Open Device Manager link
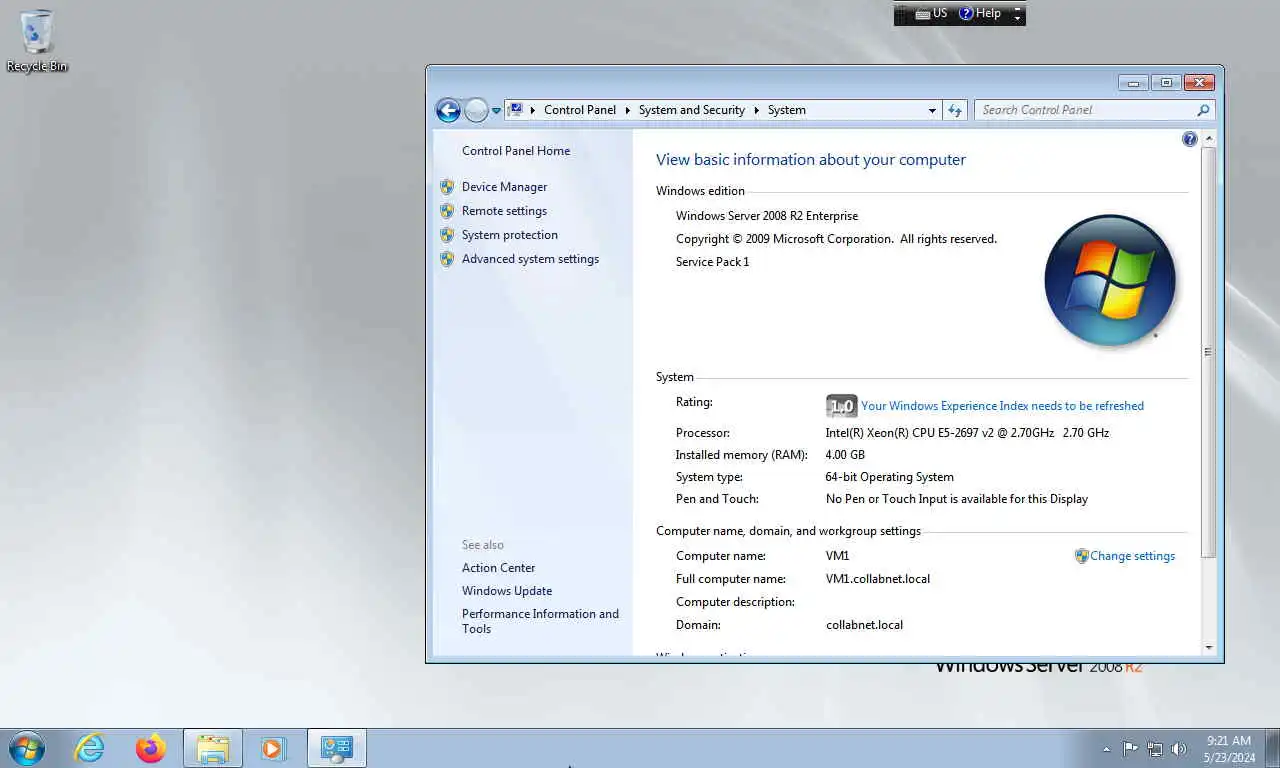 pyautogui.click(x=504, y=187)
